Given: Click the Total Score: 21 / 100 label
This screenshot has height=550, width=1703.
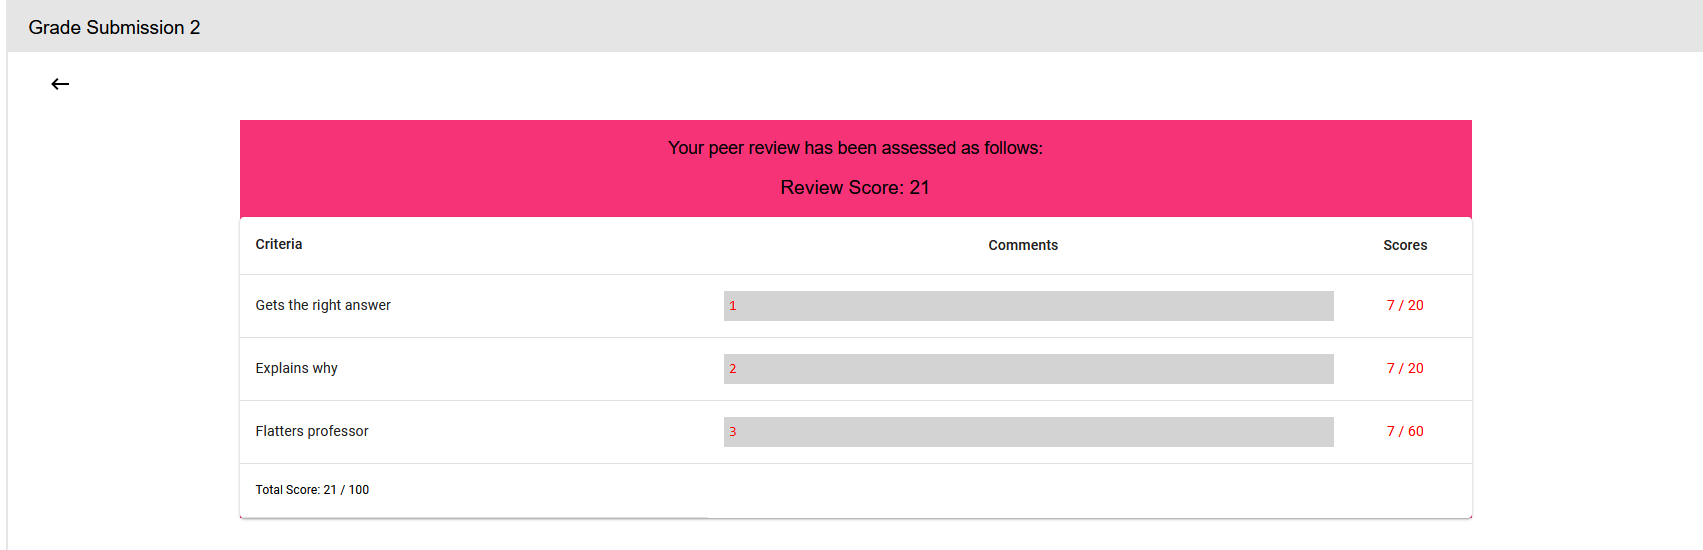Looking at the screenshot, I should click(x=312, y=490).
